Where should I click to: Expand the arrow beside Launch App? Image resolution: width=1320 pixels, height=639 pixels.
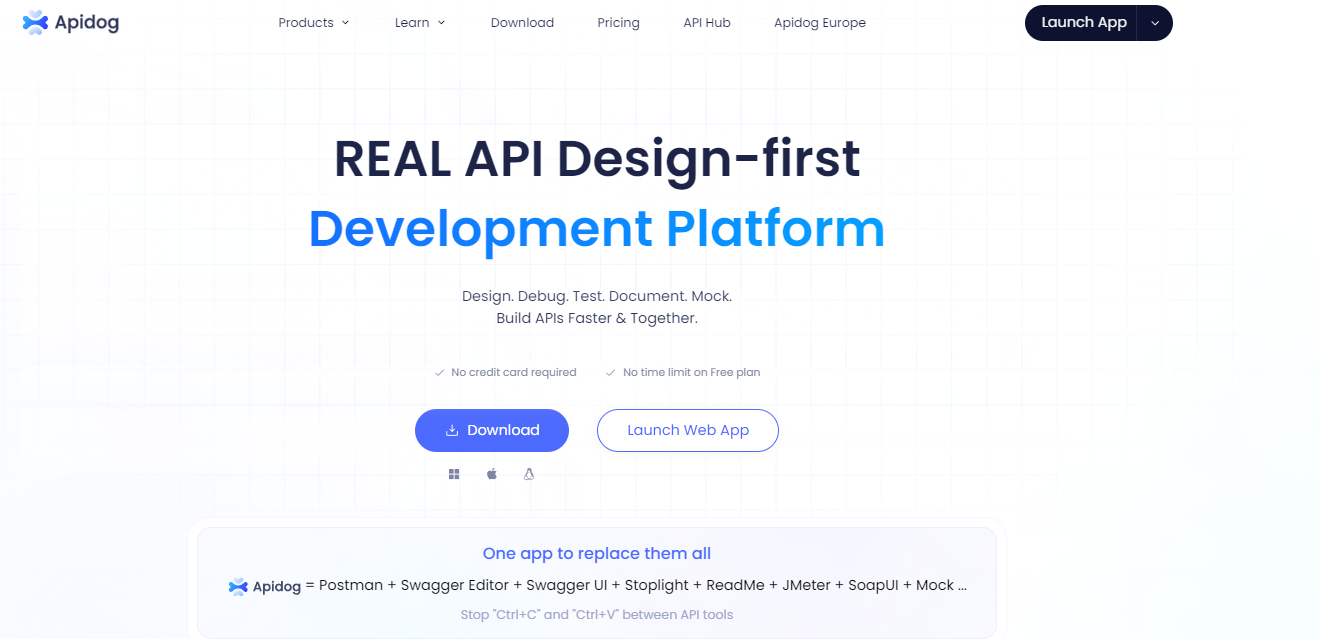point(1155,23)
